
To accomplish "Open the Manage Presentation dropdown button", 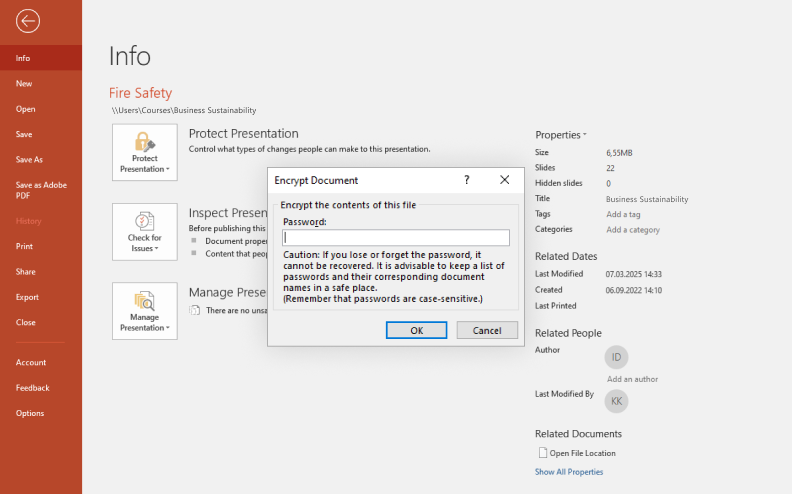I will click(145, 311).
